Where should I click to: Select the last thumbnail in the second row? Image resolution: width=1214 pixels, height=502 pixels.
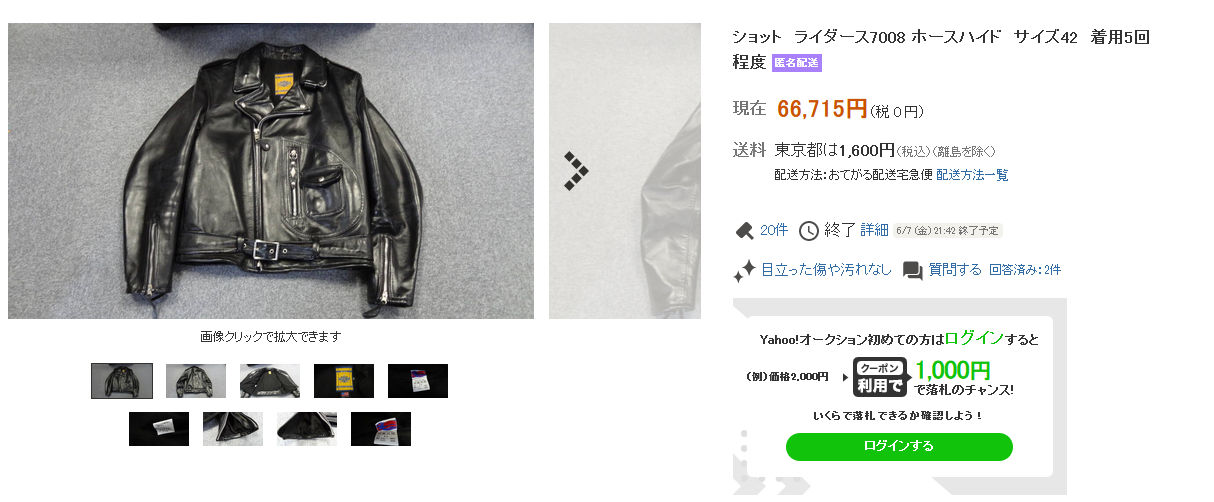point(381,429)
